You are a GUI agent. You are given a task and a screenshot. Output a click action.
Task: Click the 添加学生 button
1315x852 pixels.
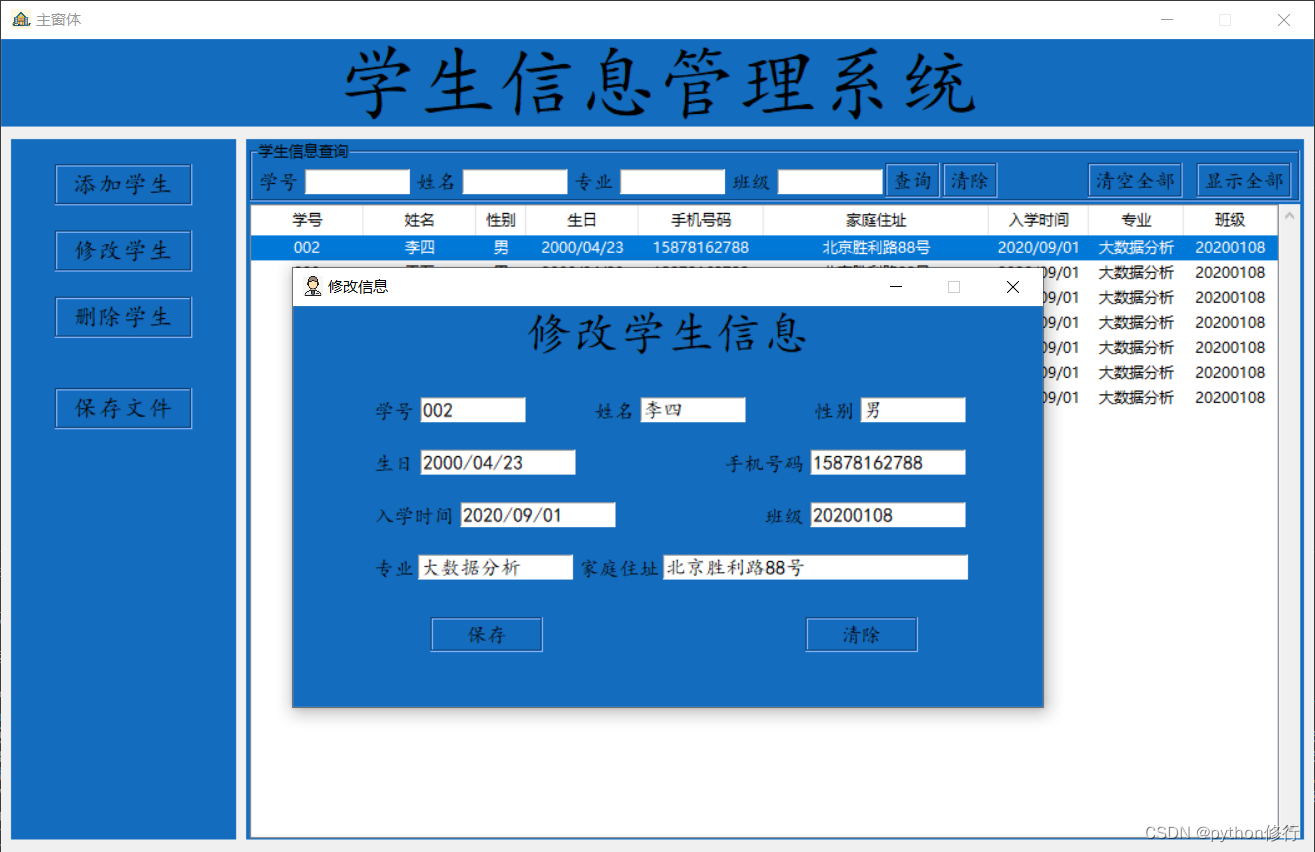(x=123, y=185)
